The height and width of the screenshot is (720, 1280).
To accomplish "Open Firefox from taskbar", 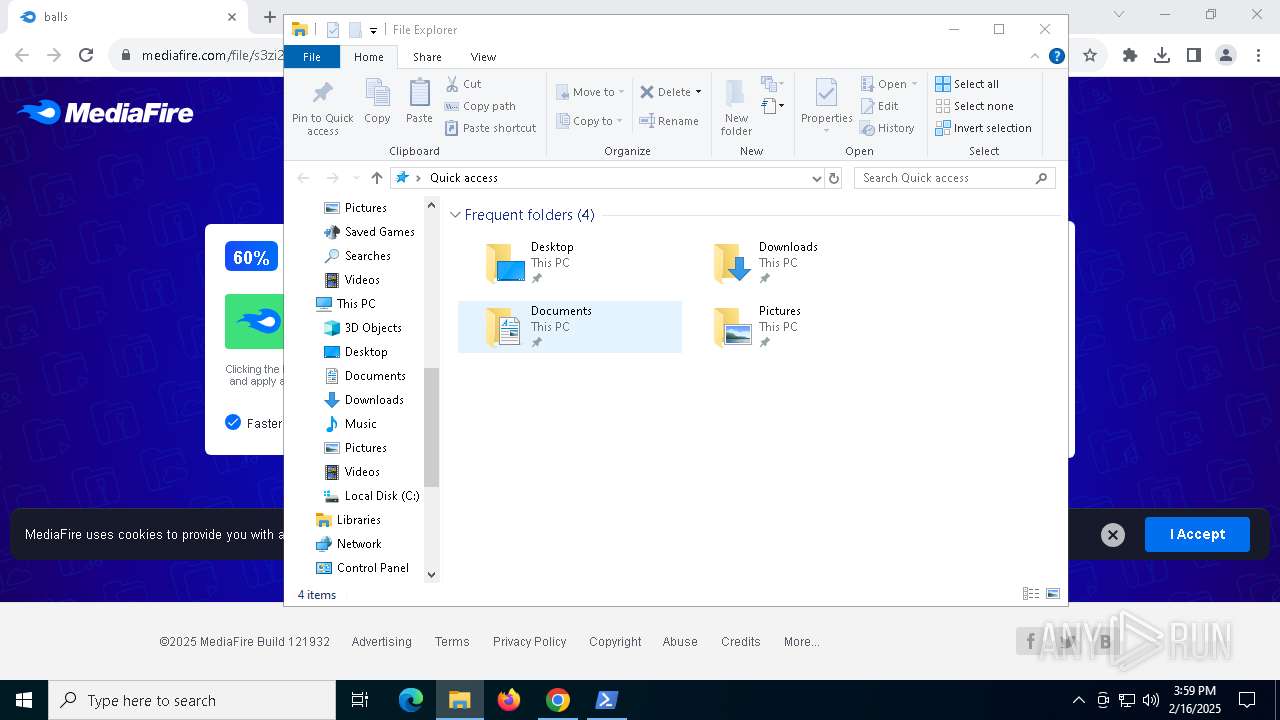I will 509,700.
